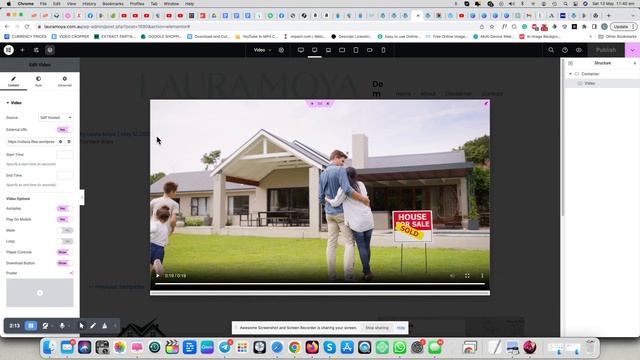The height and width of the screenshot is (360, 640).
Task: Collapse the Container tree arrow in Structure
Action: 571,74
